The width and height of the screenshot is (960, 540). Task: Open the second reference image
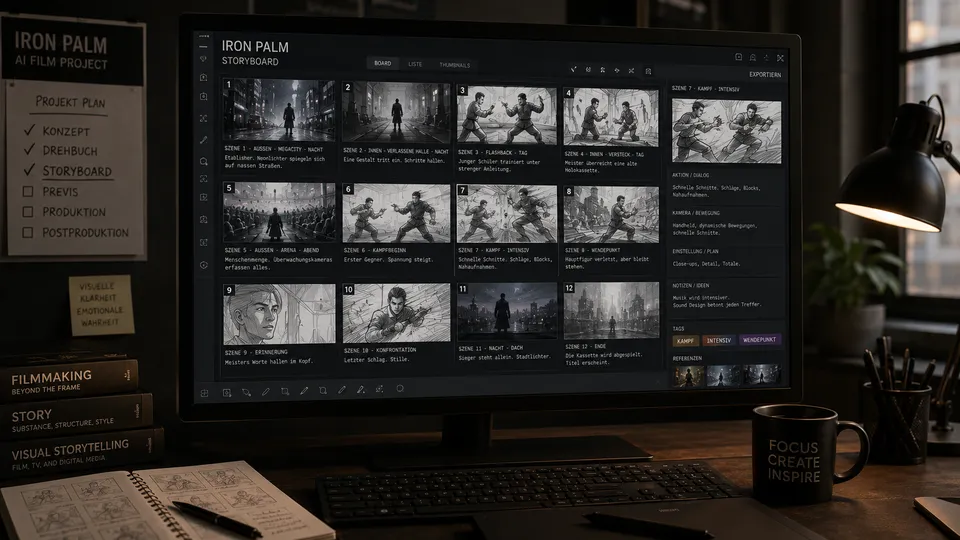pos(724,375)
